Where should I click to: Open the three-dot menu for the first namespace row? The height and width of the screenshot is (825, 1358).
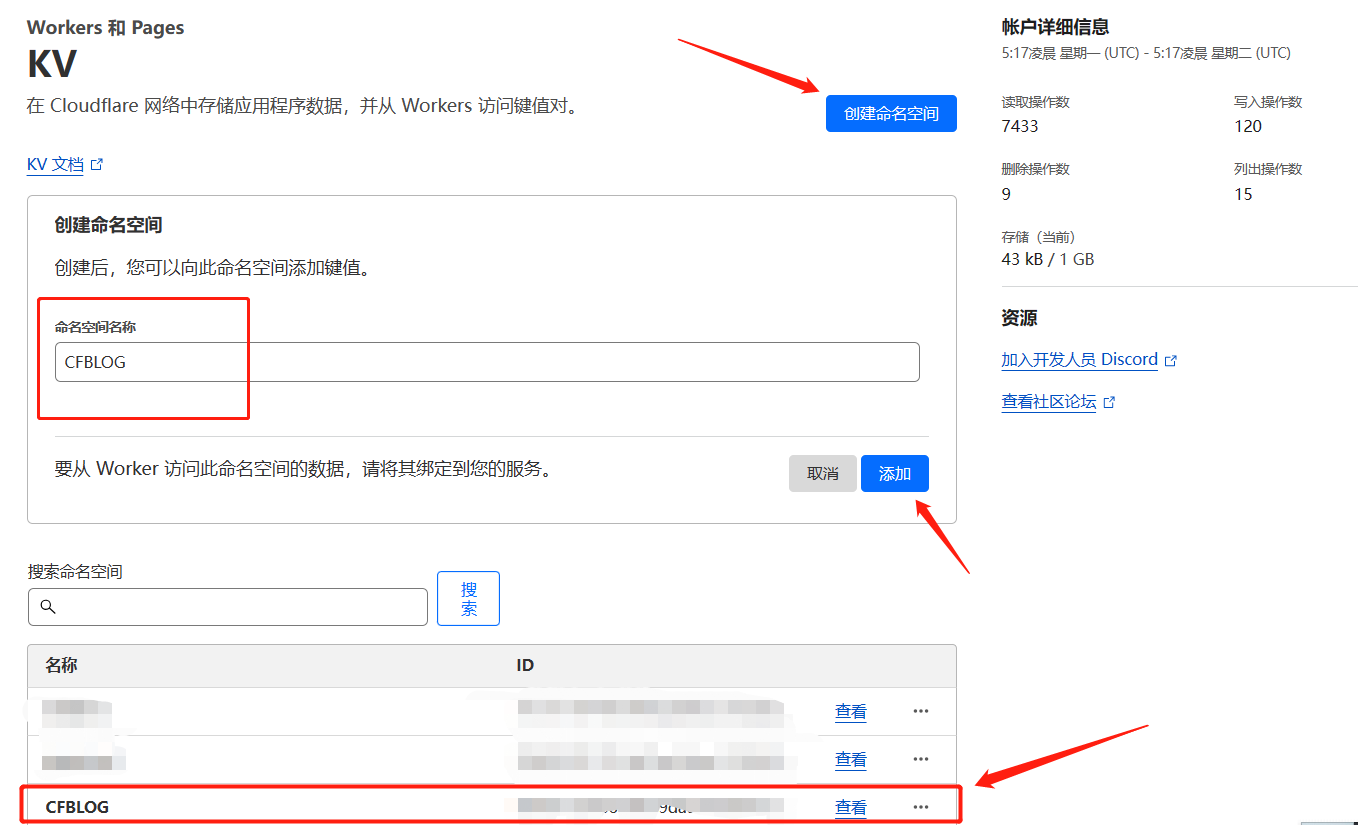(921, 712)
